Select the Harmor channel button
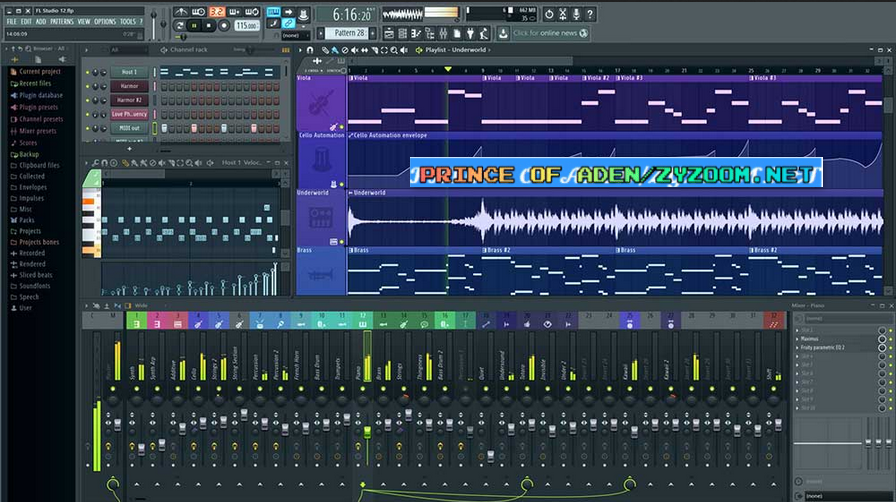The height and width of the screenshot is (502, 896). [x=129, y=86]
